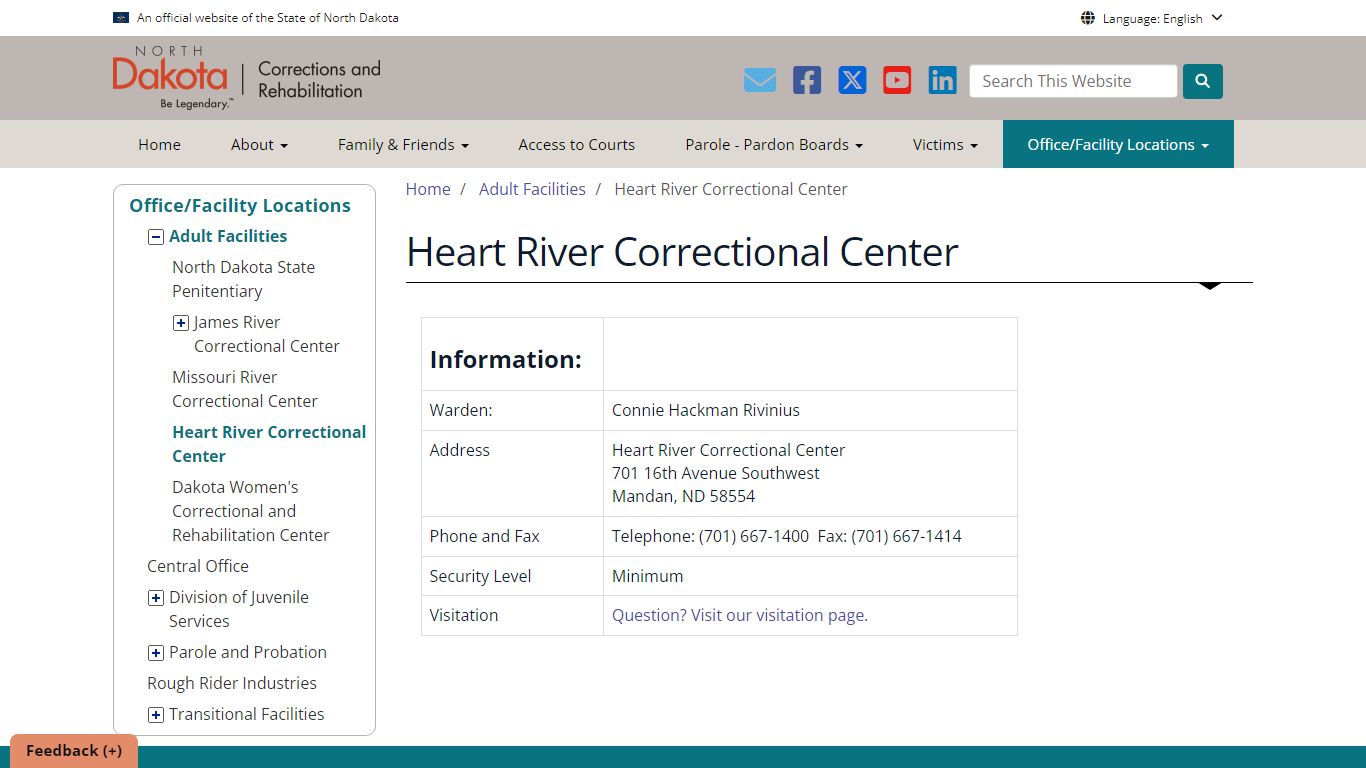The width and height of the screenshot is (1366, 768).
Task: Click the Information: table header
Action: click(506, 359)
